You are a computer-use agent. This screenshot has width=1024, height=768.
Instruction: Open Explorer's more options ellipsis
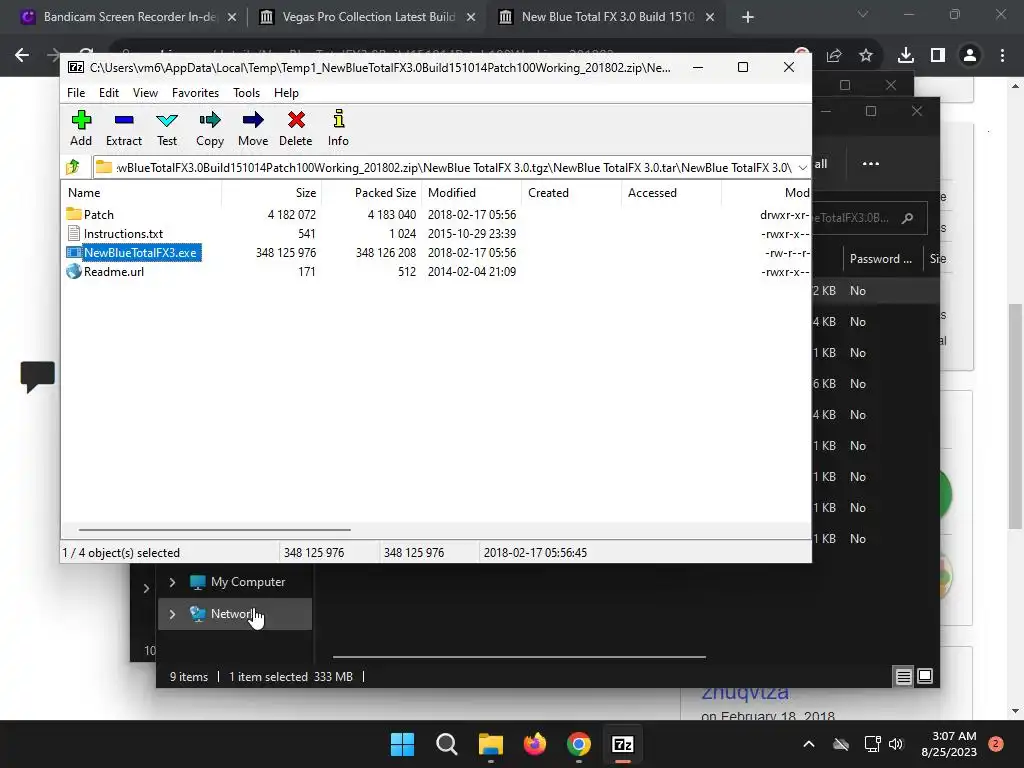pos(871,163)
